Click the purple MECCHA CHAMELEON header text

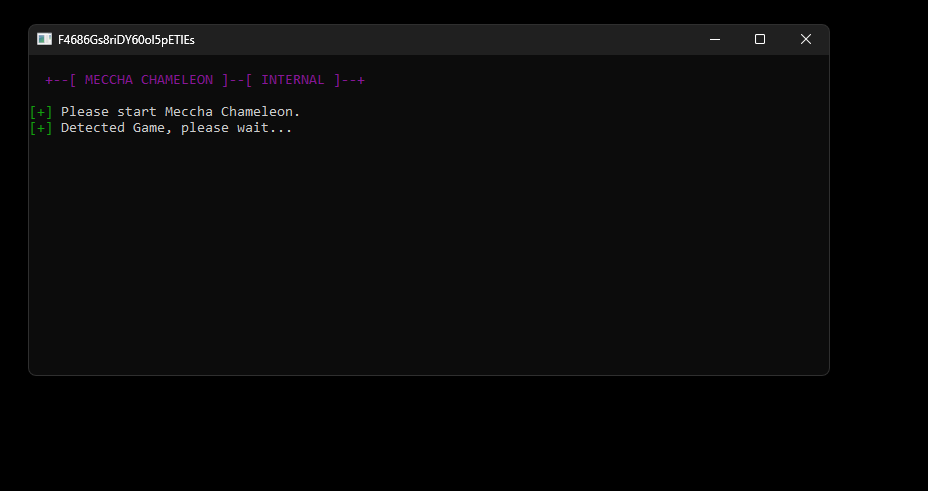click(x=149, y=80)
